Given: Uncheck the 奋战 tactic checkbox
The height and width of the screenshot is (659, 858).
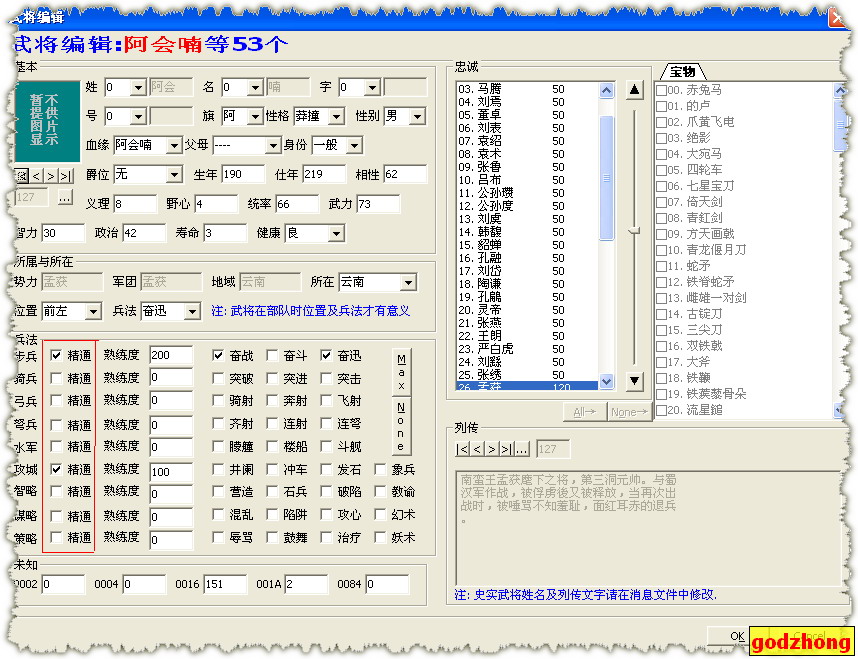Looking at the screenshot, I should click(x=219, y=355).
